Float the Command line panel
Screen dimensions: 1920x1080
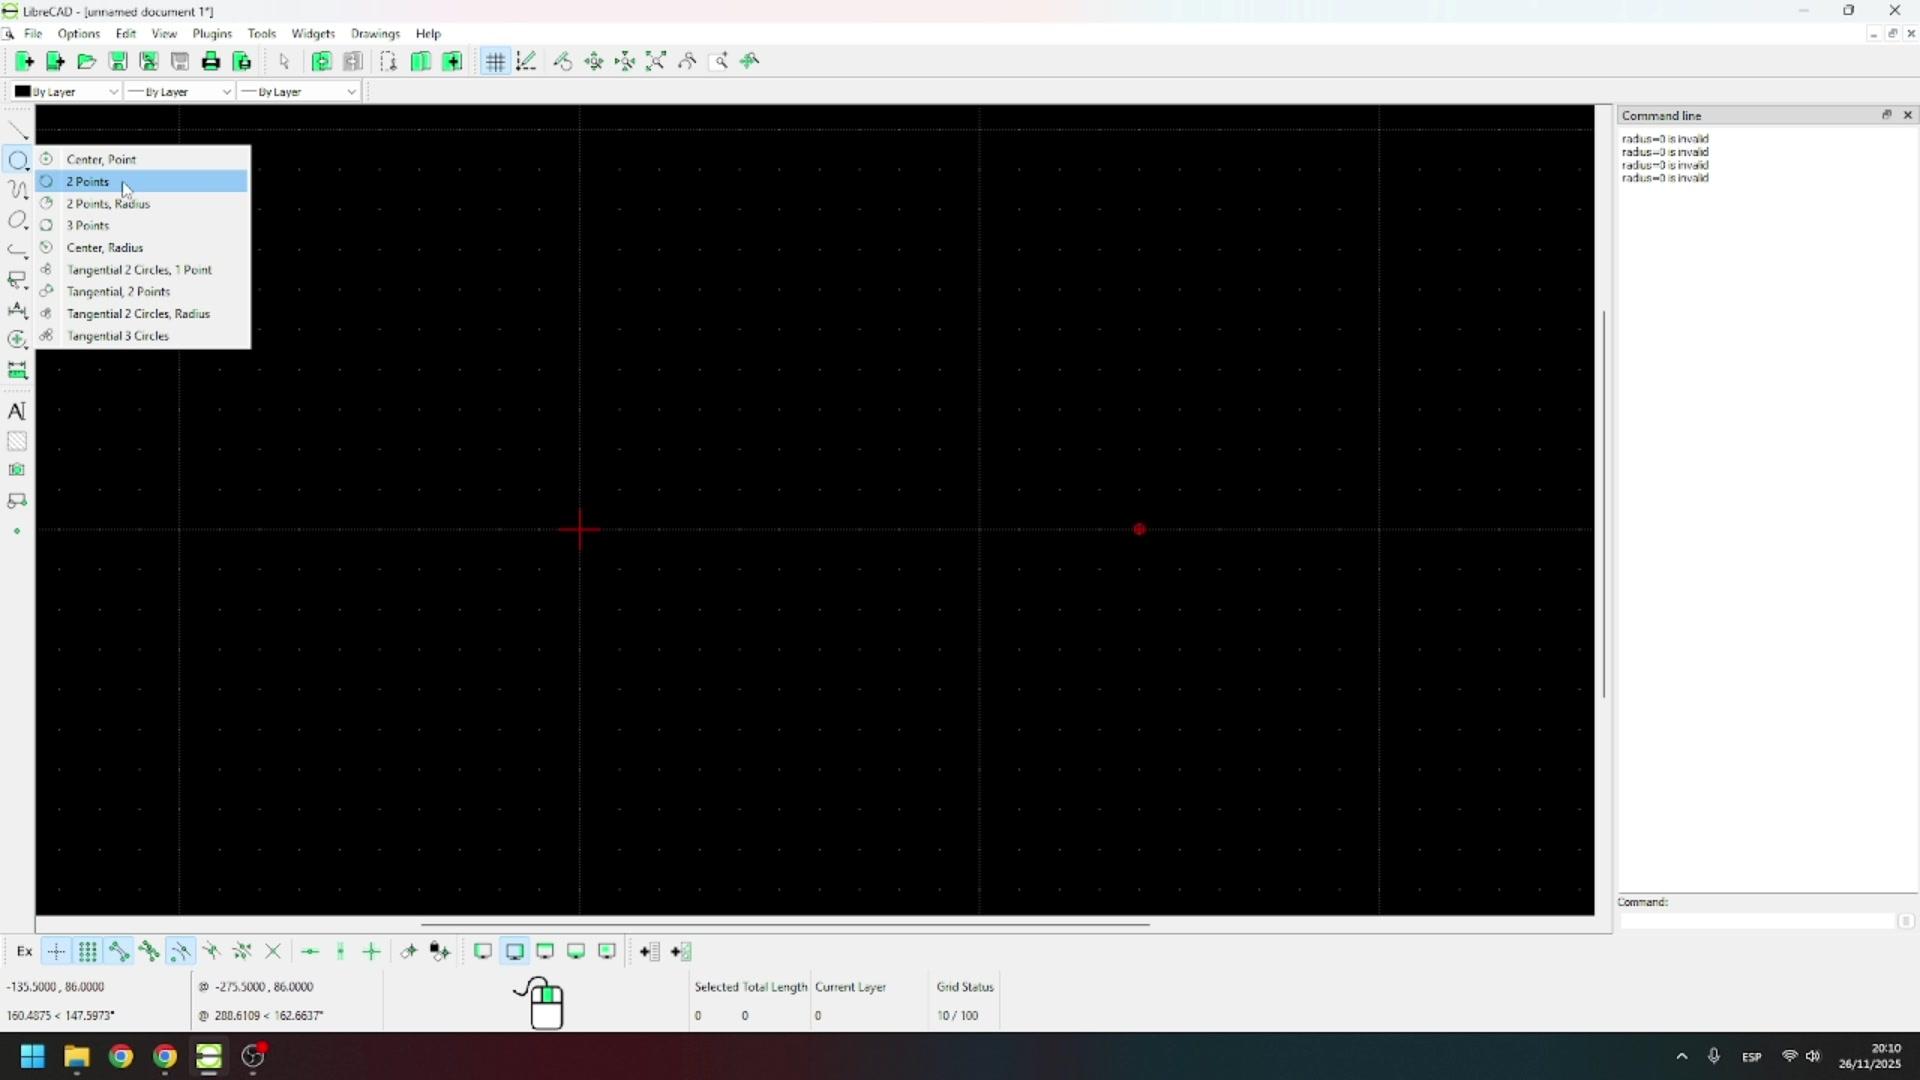click(1886, 115)
